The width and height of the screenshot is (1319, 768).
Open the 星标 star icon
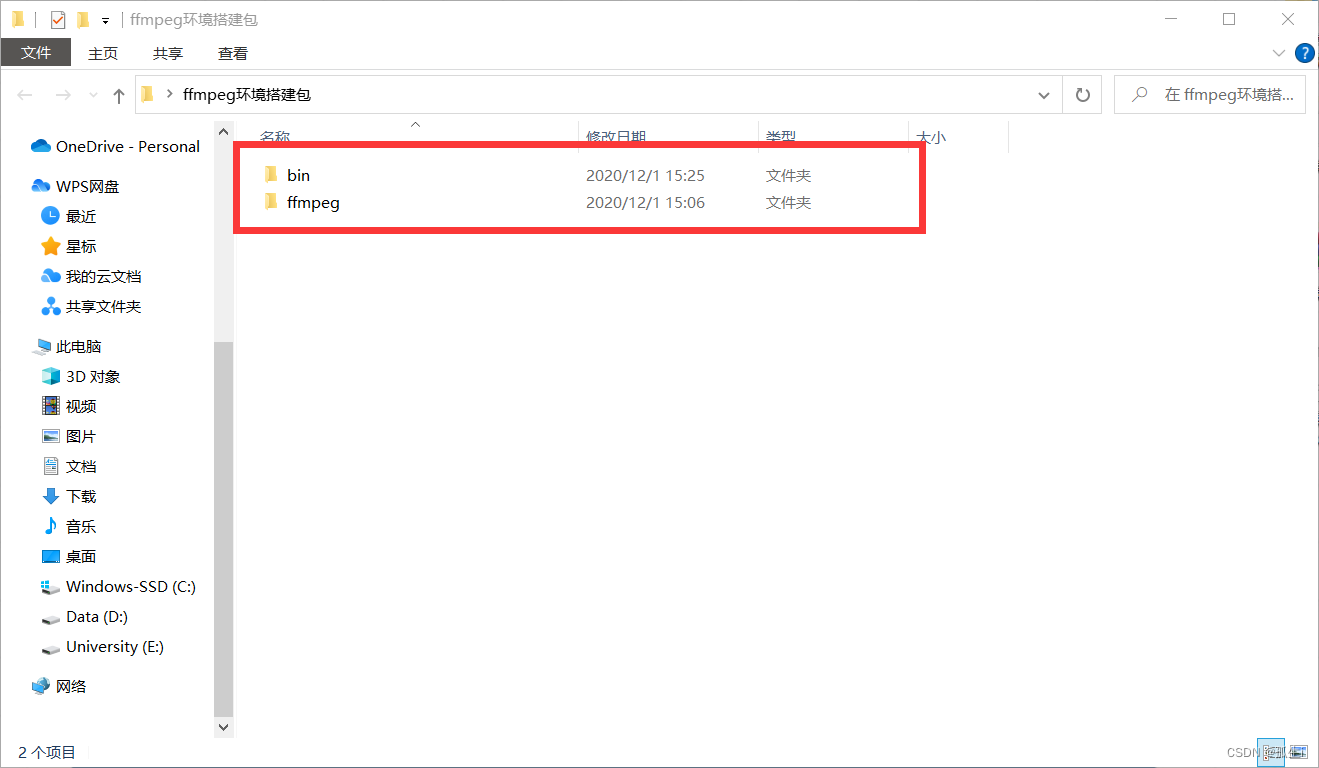click(x=51, y=246)
